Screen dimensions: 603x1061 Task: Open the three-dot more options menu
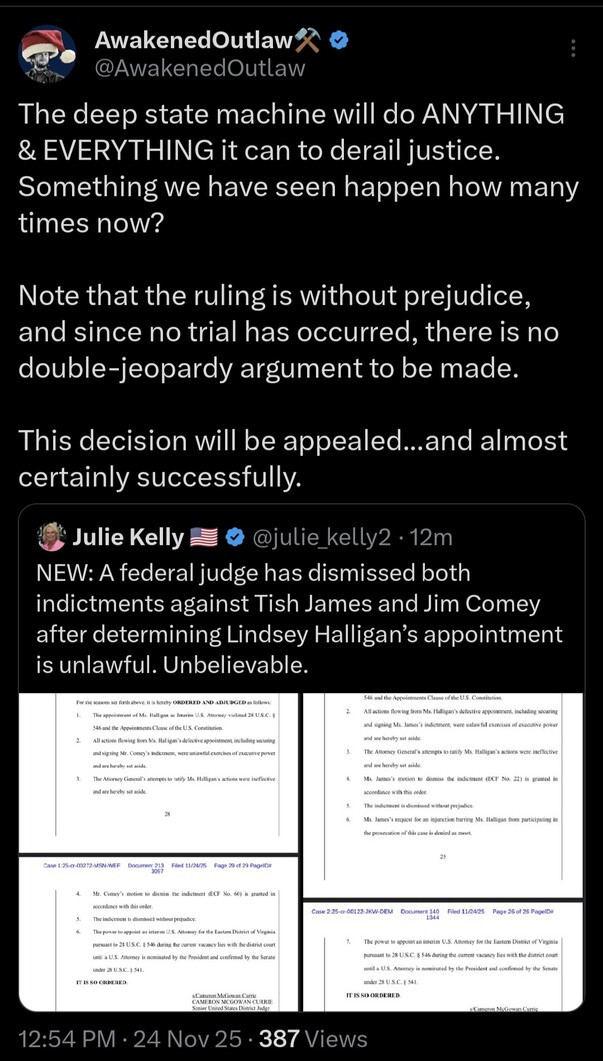572,48
